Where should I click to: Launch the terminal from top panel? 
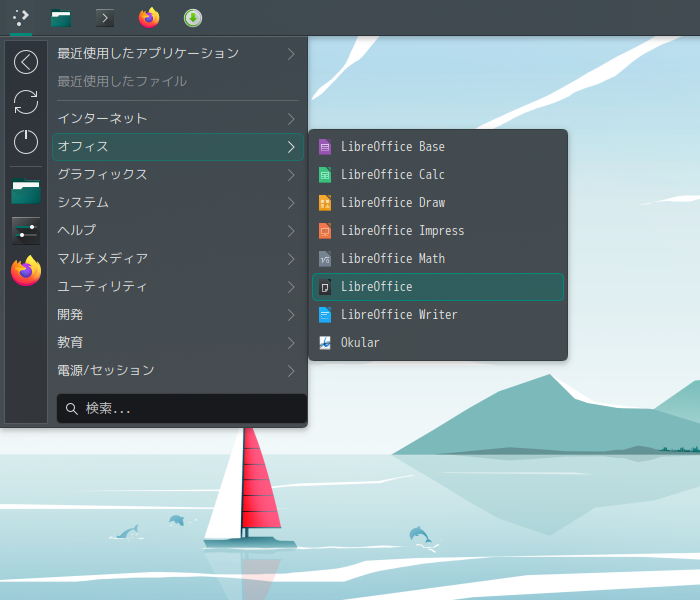point(105,18)
